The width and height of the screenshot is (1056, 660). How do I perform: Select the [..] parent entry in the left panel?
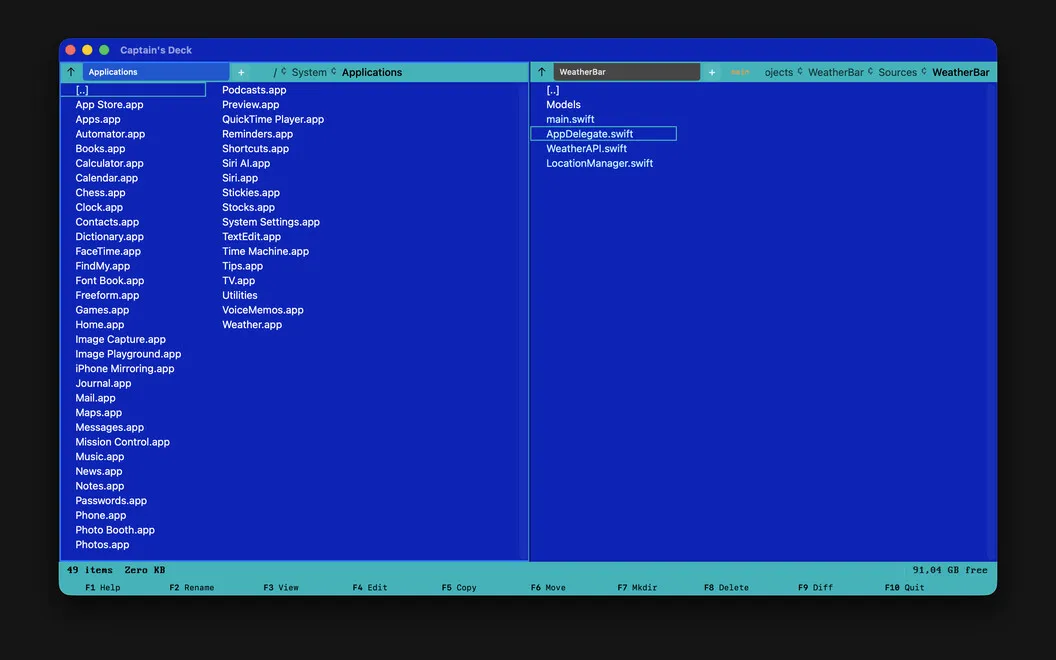tap(133, 90)
